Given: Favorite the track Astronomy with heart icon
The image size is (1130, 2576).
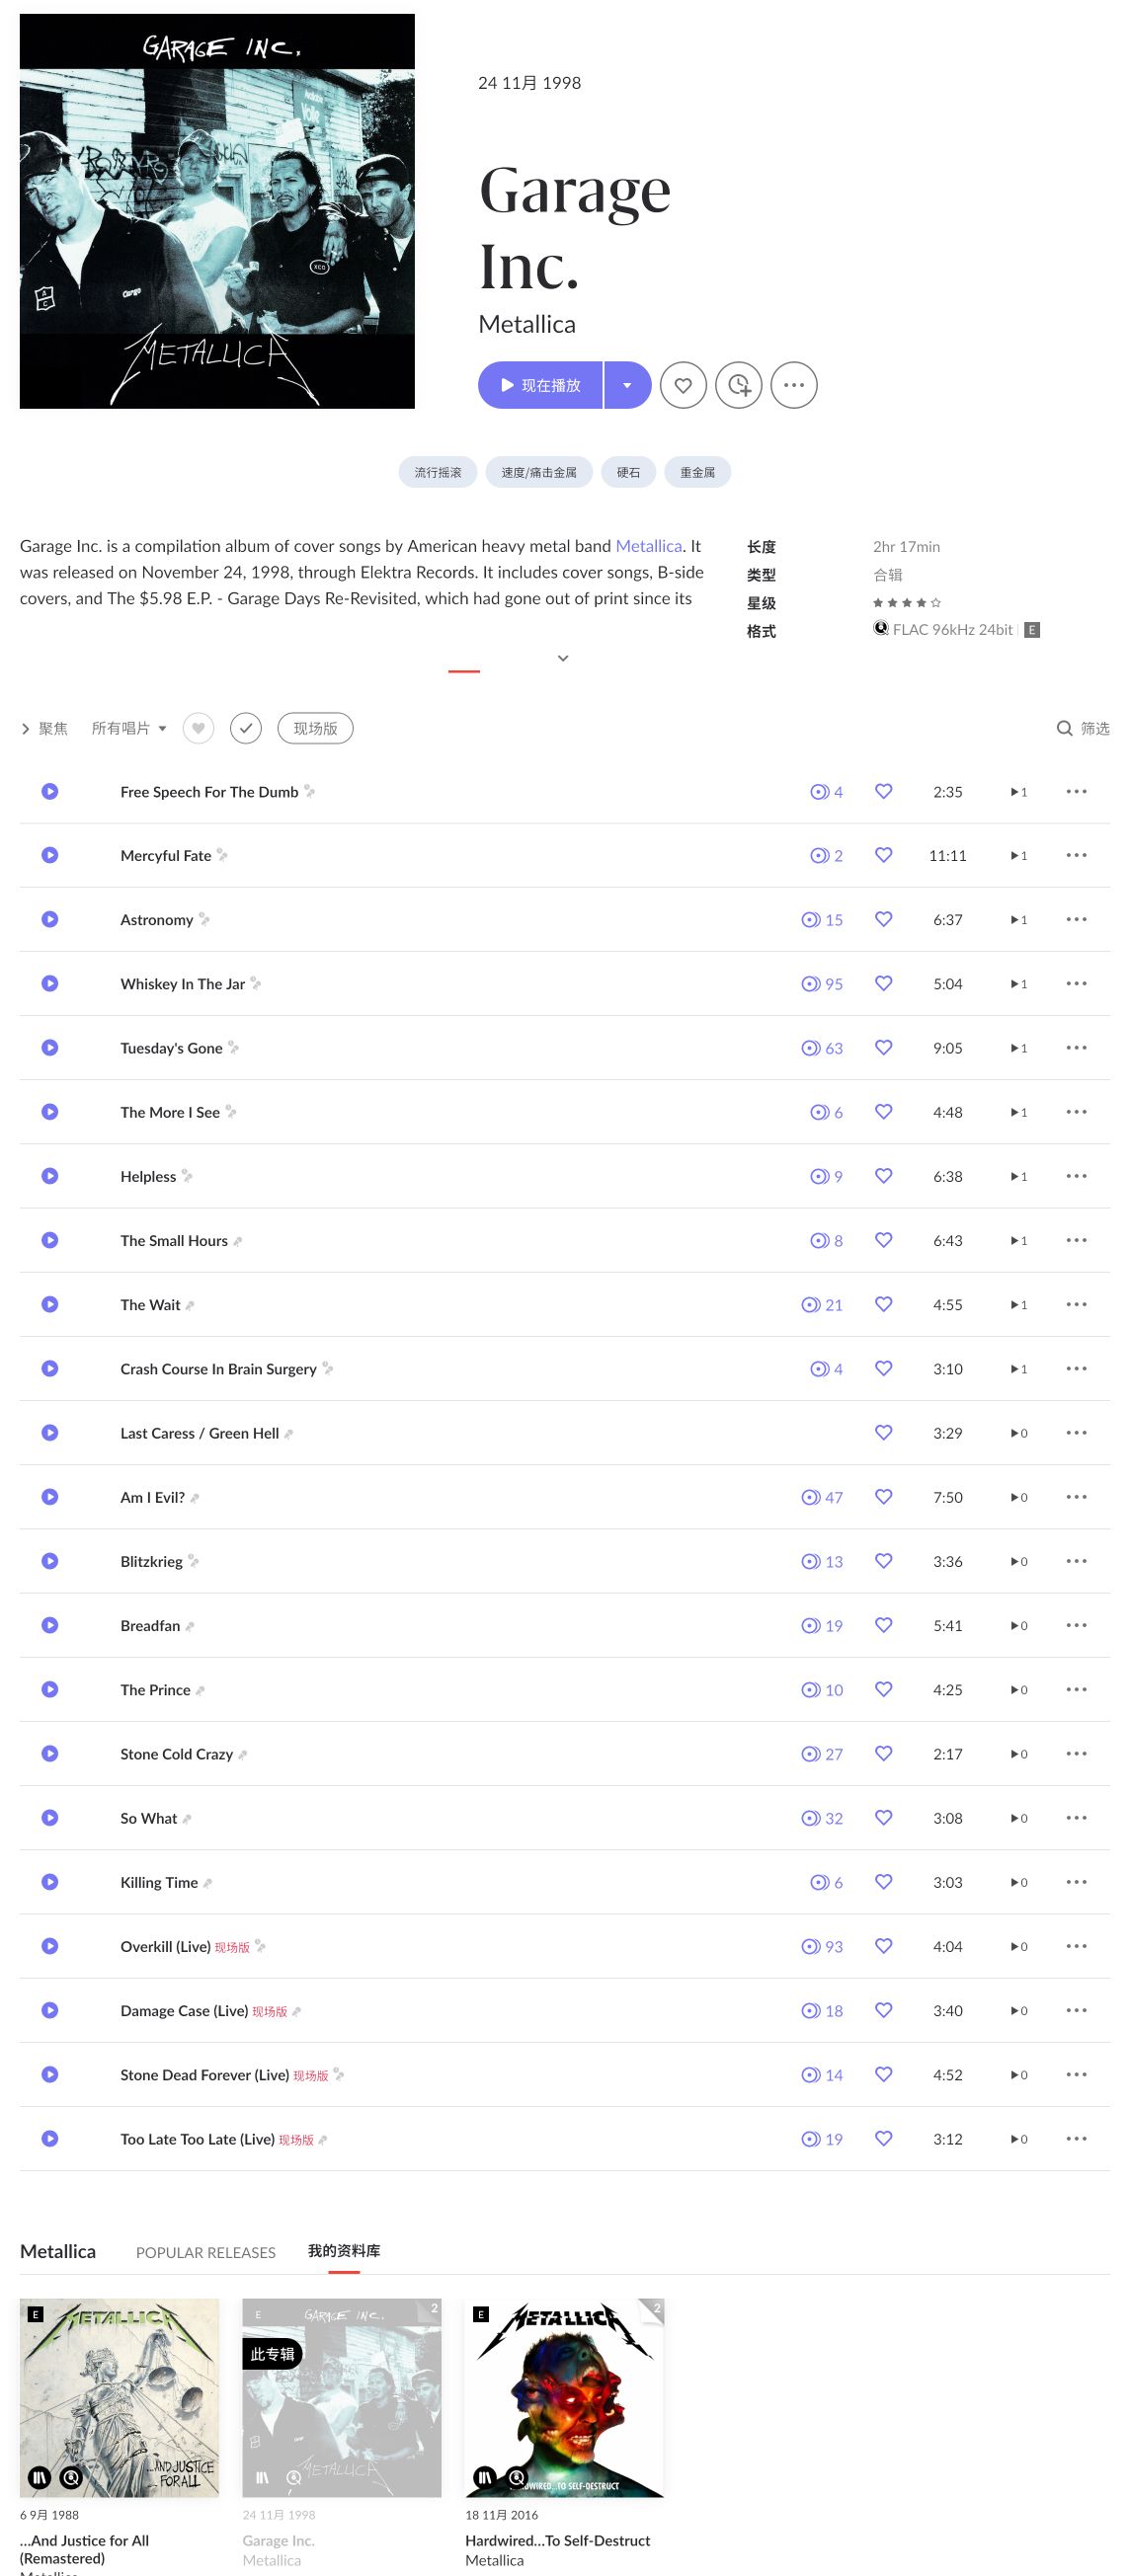Looking at the screenshot, I should (883, 919).
